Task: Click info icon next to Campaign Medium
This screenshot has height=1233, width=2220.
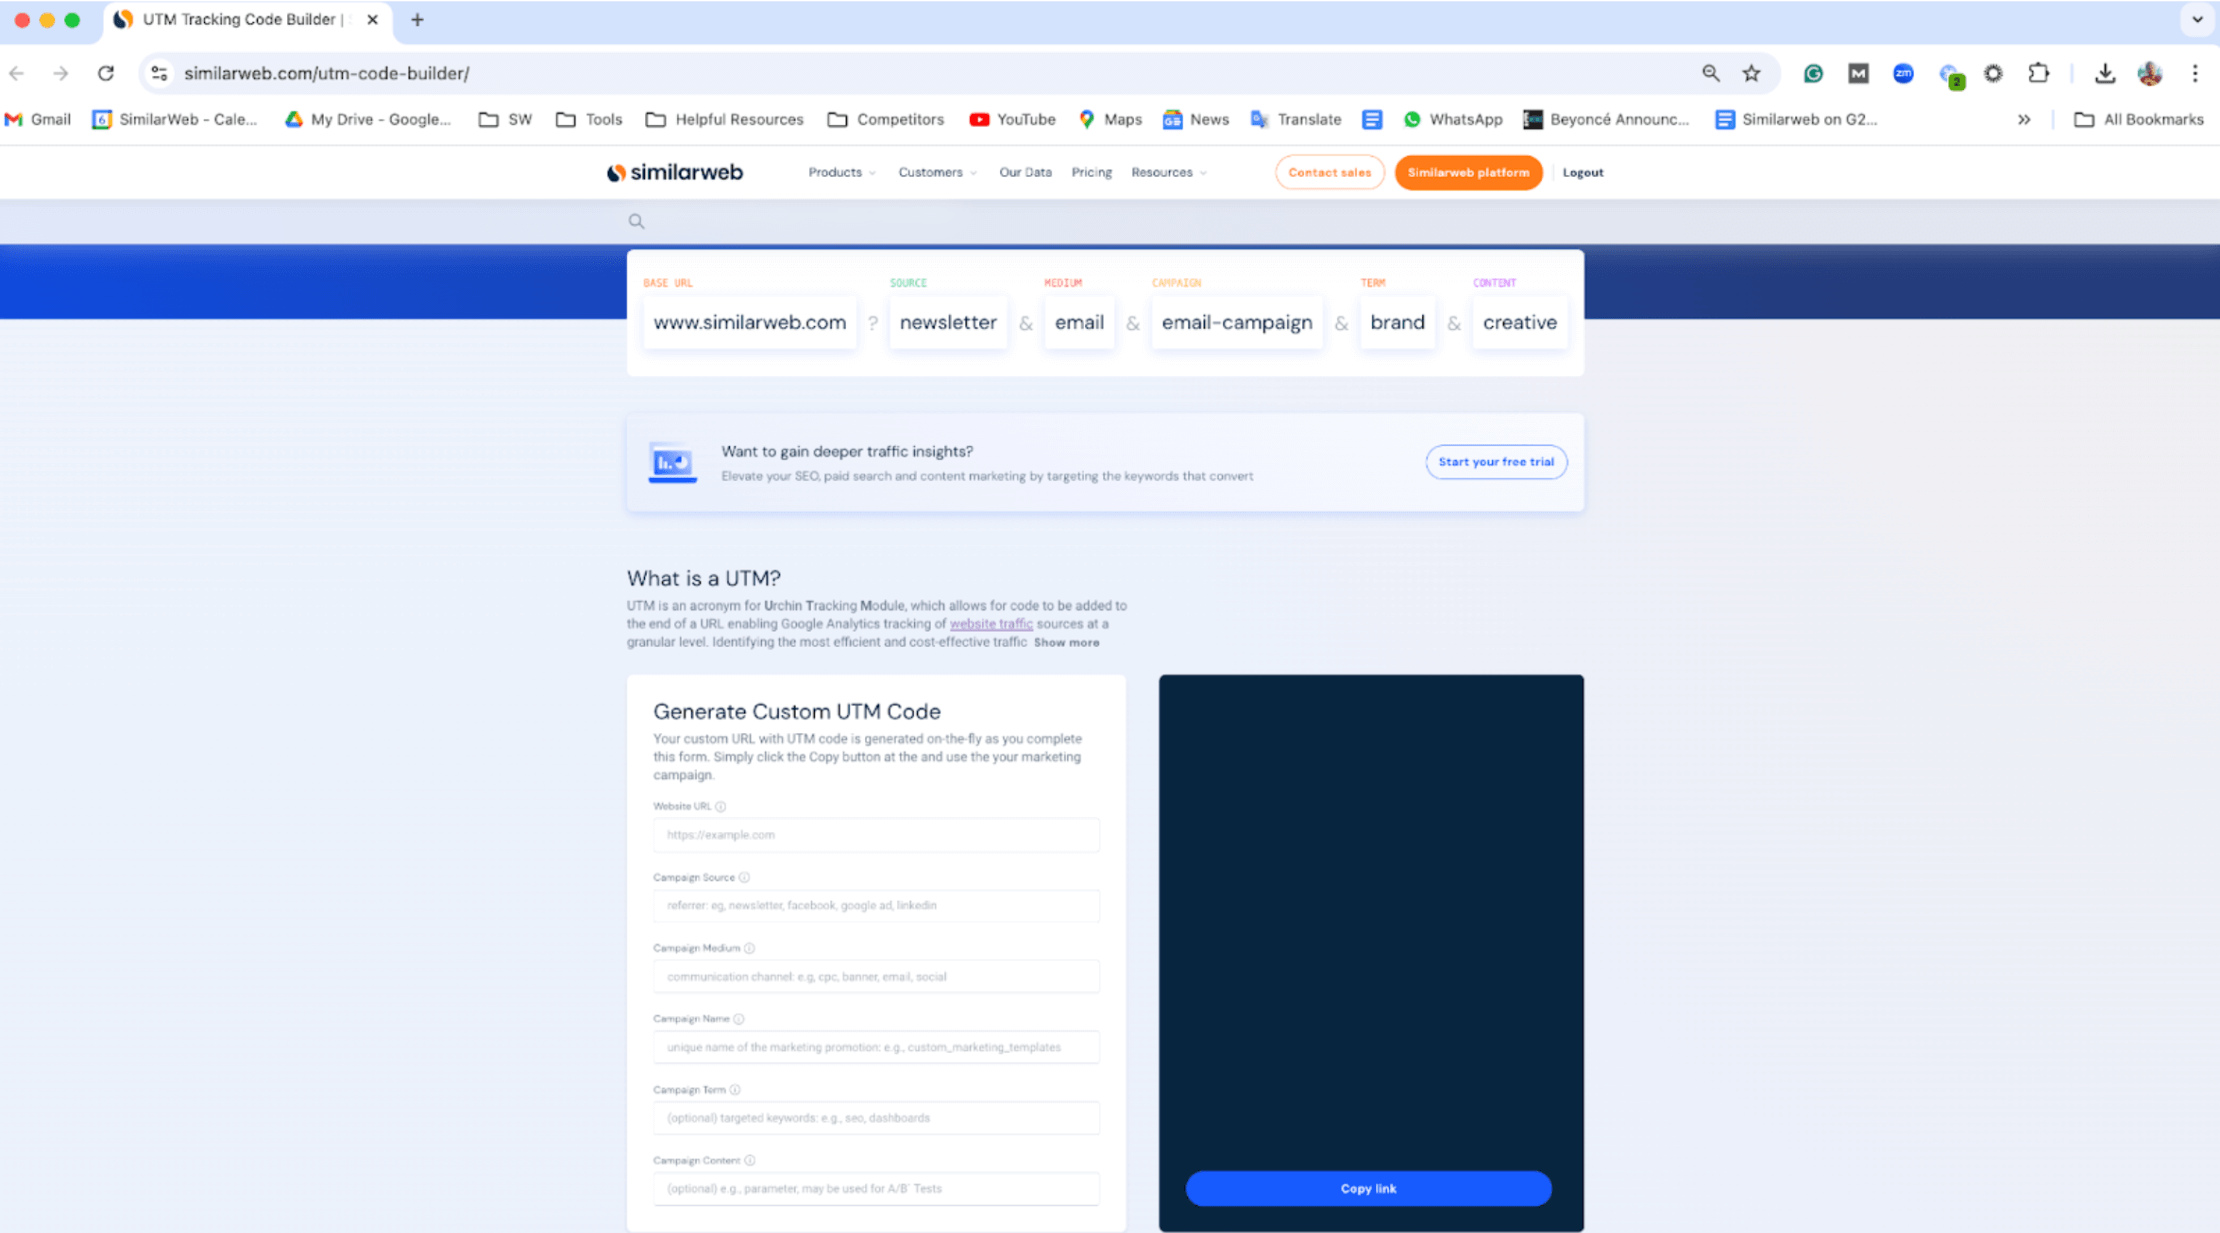Action: point(749,948)
